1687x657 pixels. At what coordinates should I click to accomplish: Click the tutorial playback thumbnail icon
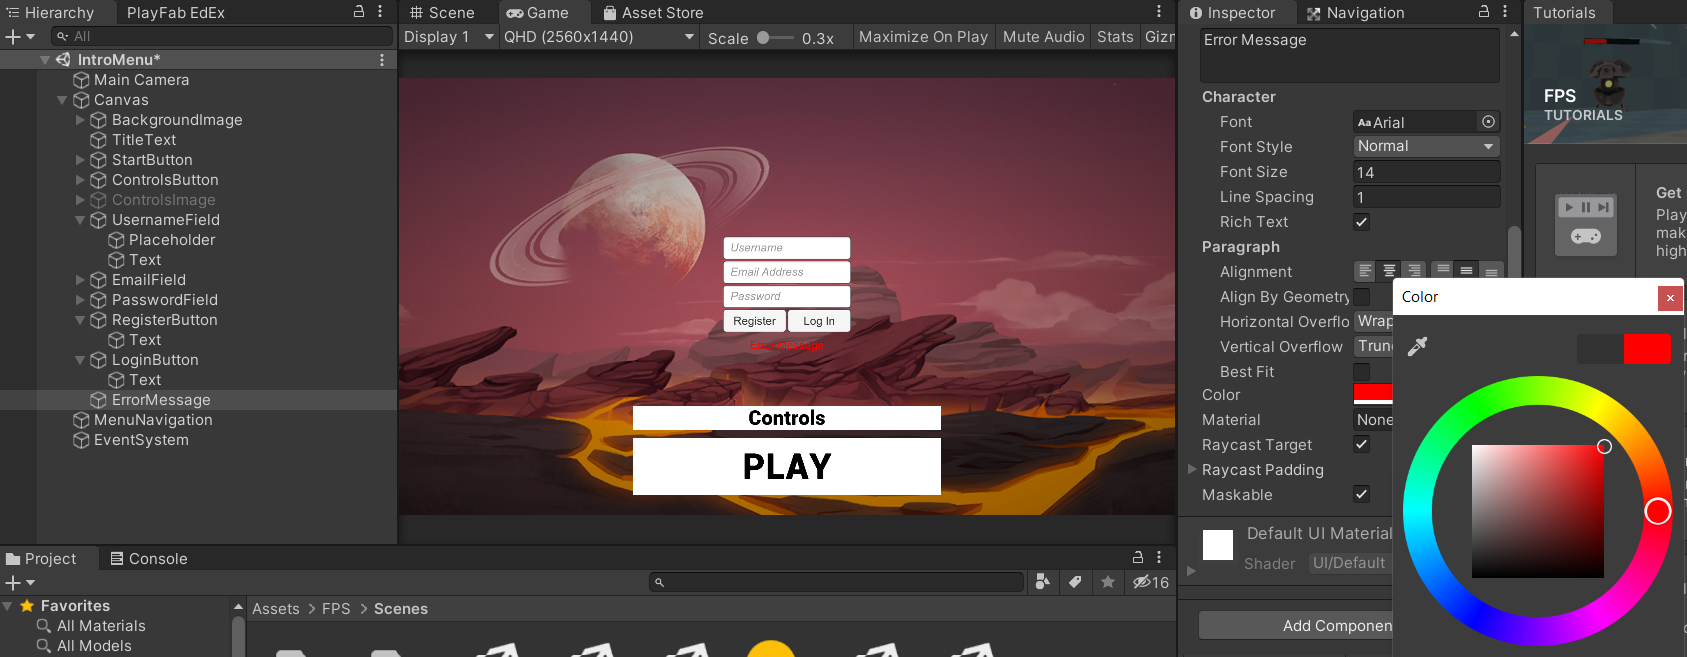1586,223
